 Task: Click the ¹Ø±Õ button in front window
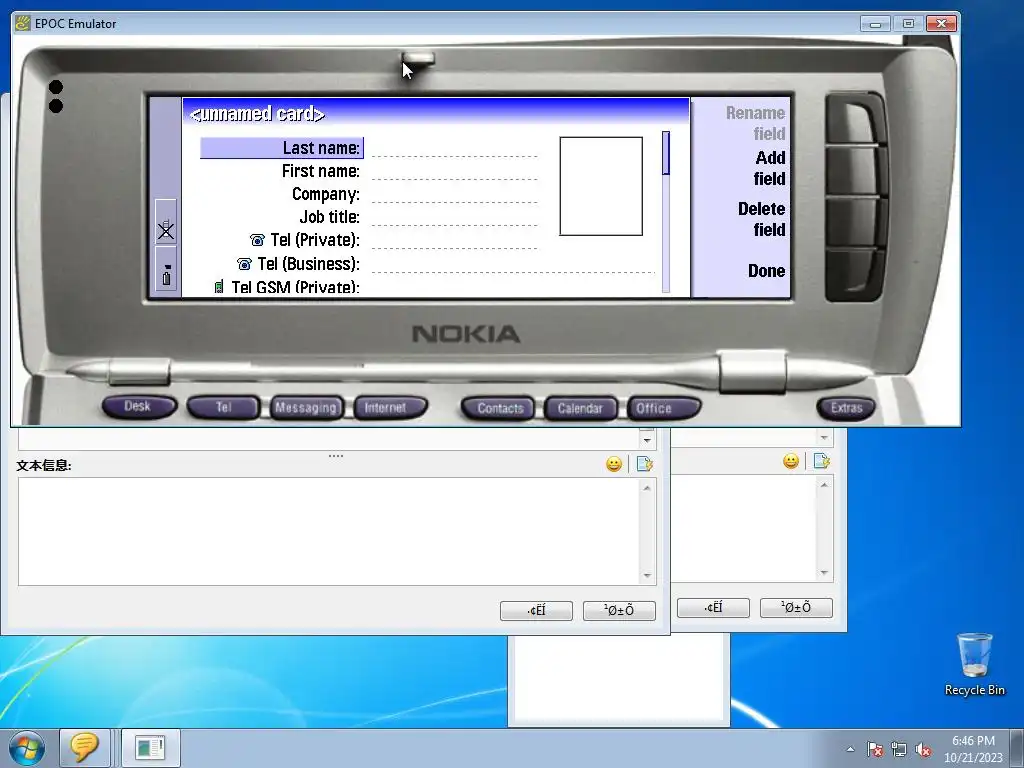click(x=619, y=611)
